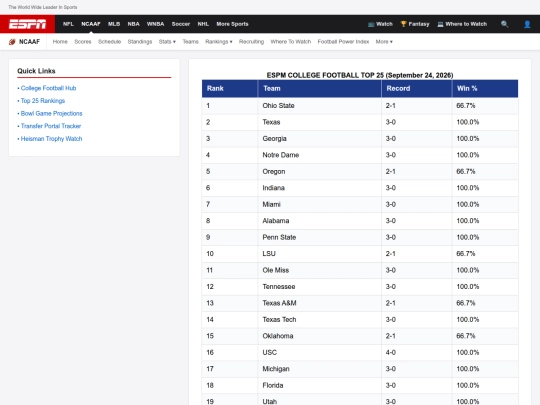The image size is (540, 405).
Task: Open the Schedule tab
Action: tap(110, 42)
